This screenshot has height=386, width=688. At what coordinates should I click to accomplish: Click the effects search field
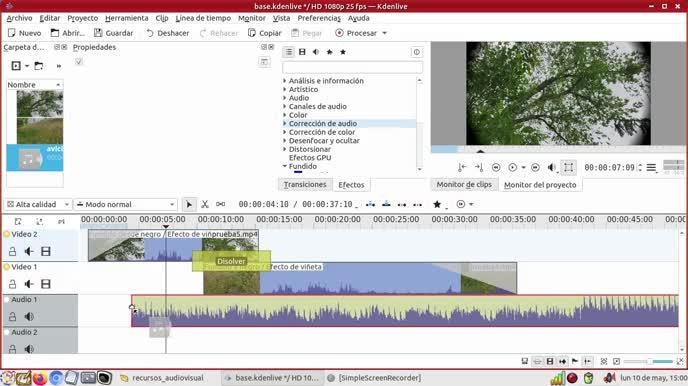pos(352,67)
